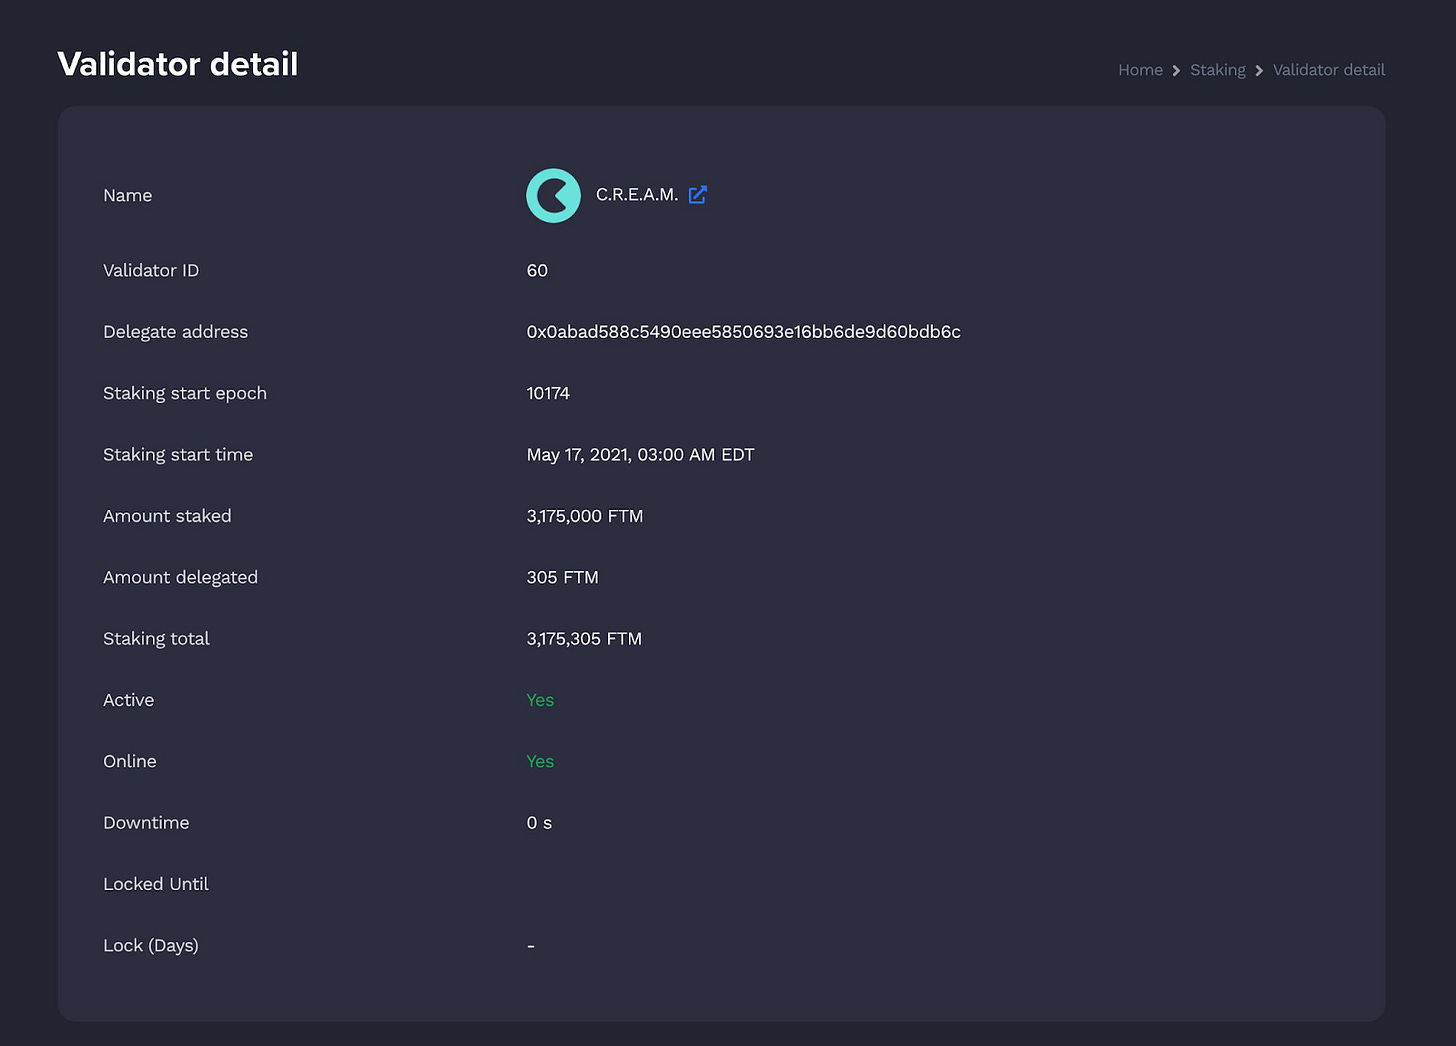Screen dimensions: 1456x1046
Task: Go to Home in the breadcrumb
Action: point(1140,70)
